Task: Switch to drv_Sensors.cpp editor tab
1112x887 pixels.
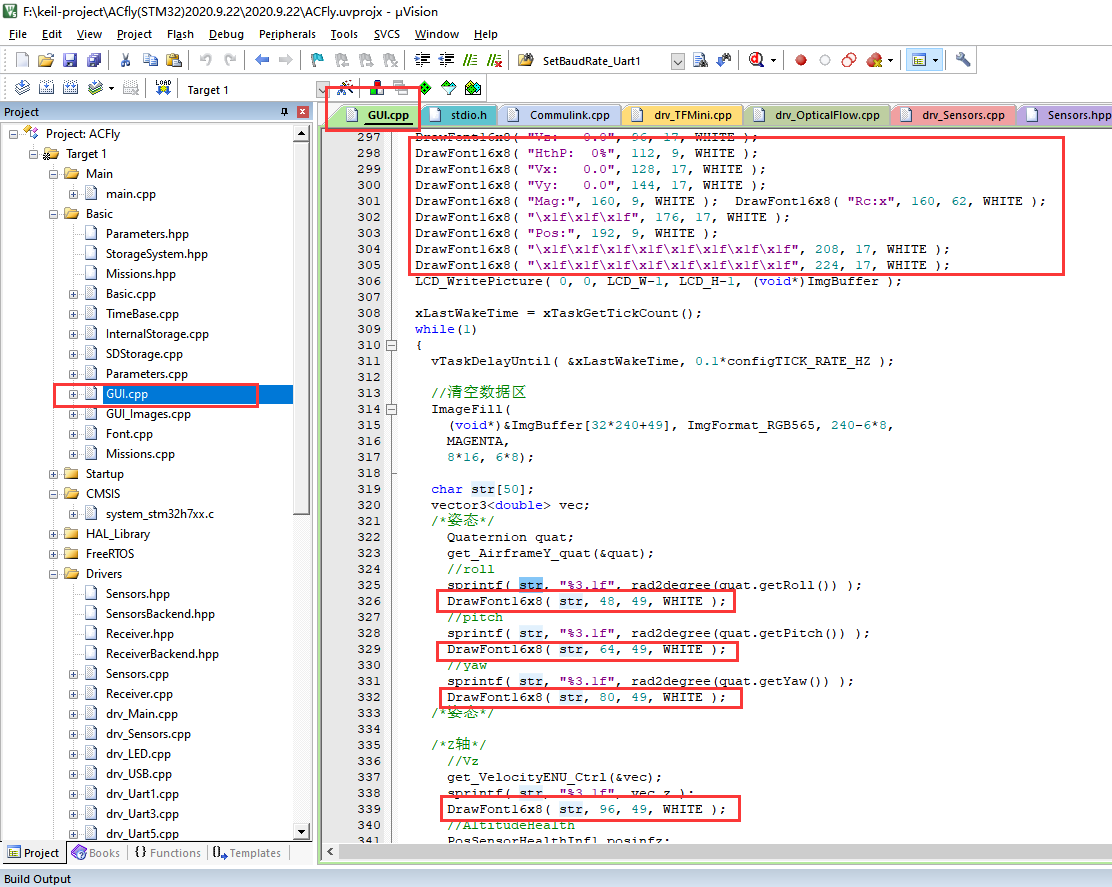Action: click(954, 115)
